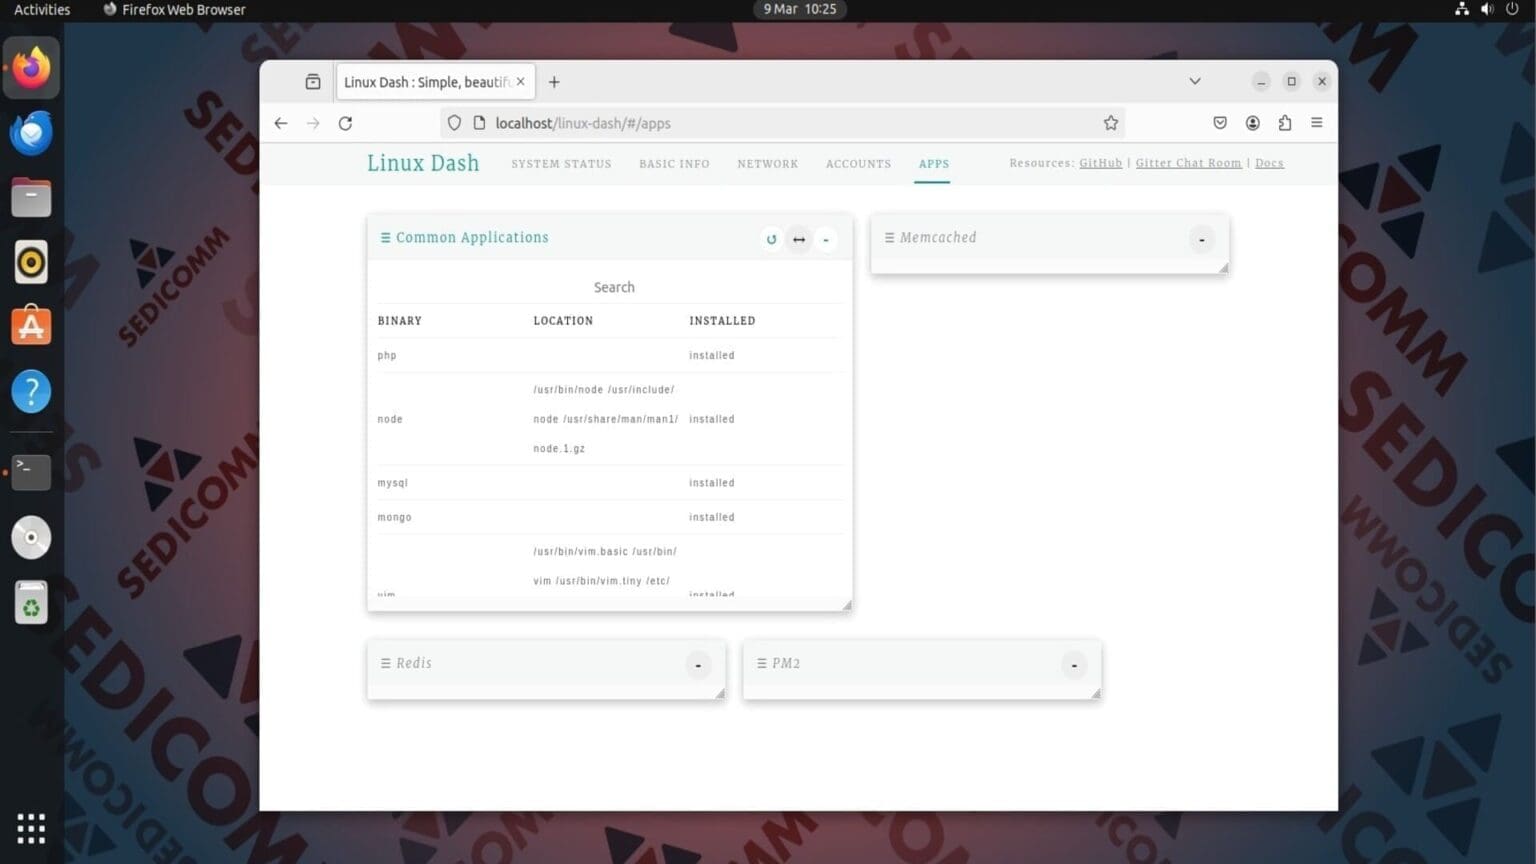This screenshot has height=864, width=1536.
Task: Expand the Memcached widget
Action: 1202,239
